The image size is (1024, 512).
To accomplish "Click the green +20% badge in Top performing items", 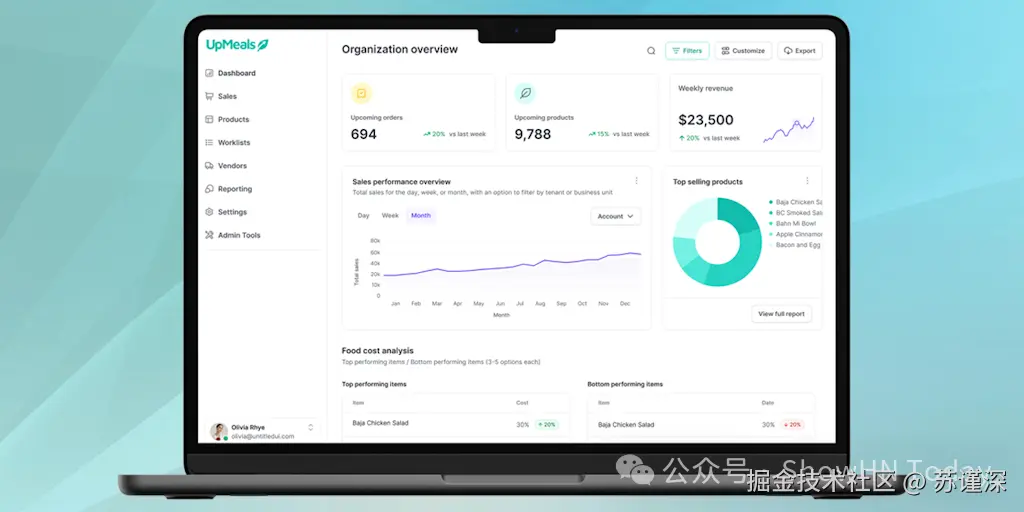I will (x=547, y=424).
